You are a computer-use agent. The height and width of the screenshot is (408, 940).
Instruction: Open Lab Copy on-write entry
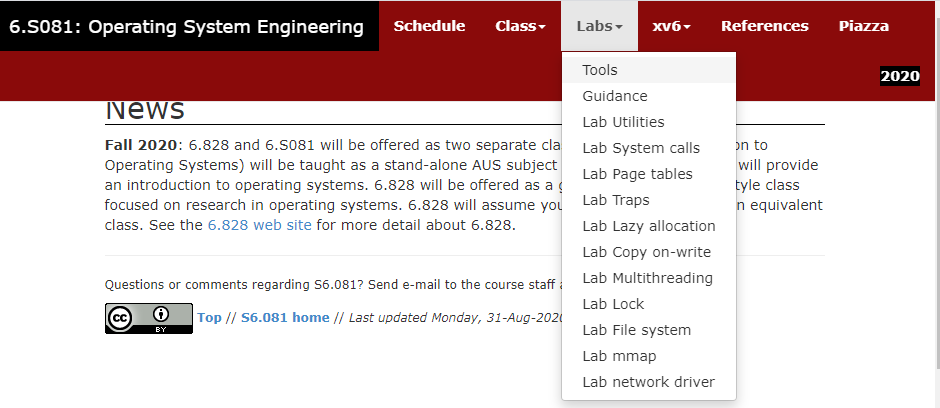click(x=646, y=252)
